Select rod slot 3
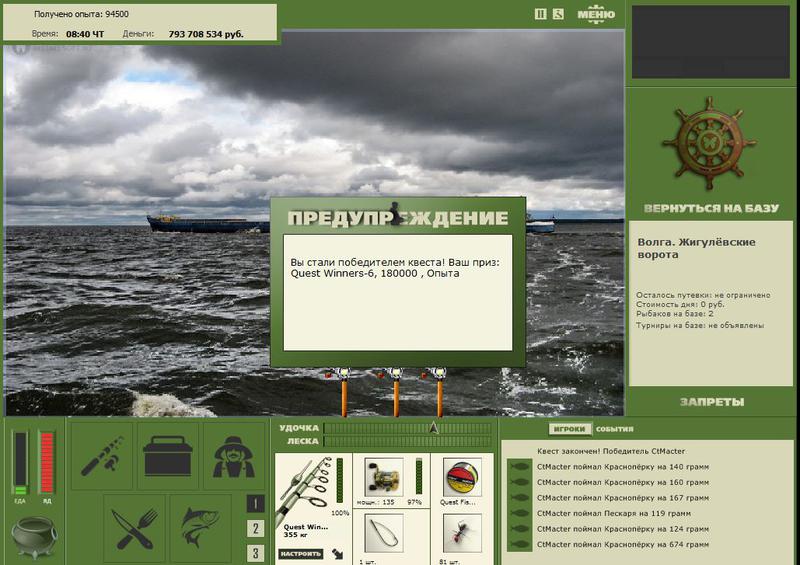Viewport: 800px width, 565px height. (x=256, y=553)
